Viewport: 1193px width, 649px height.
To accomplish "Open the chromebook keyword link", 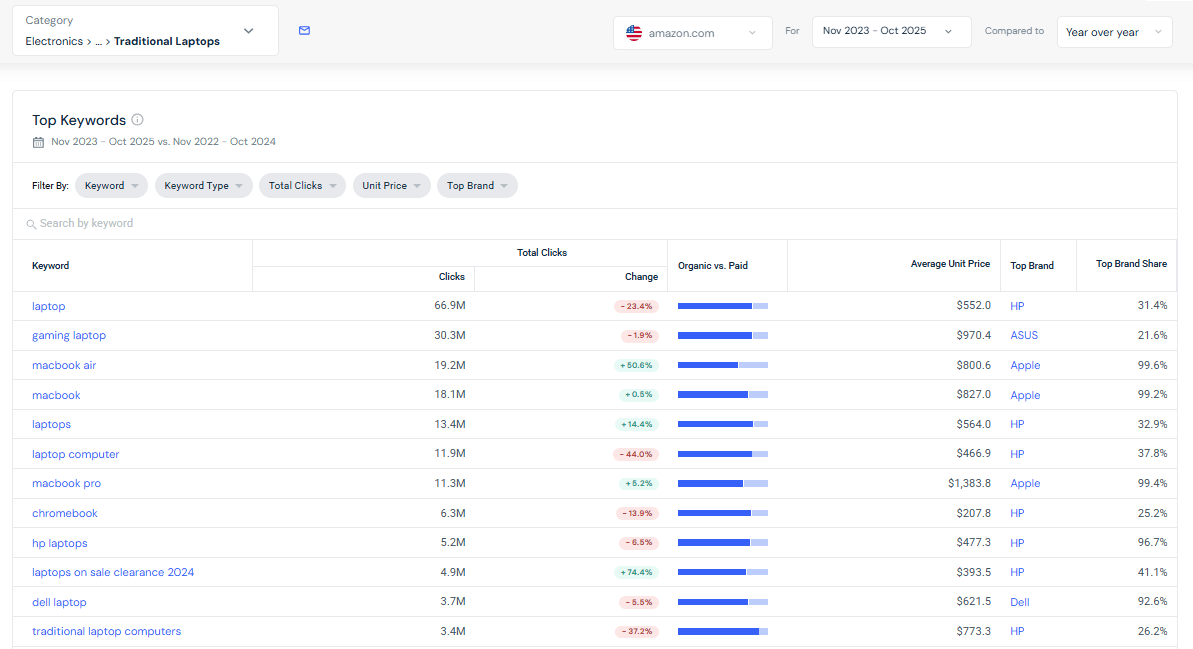I will pos(65,514).
